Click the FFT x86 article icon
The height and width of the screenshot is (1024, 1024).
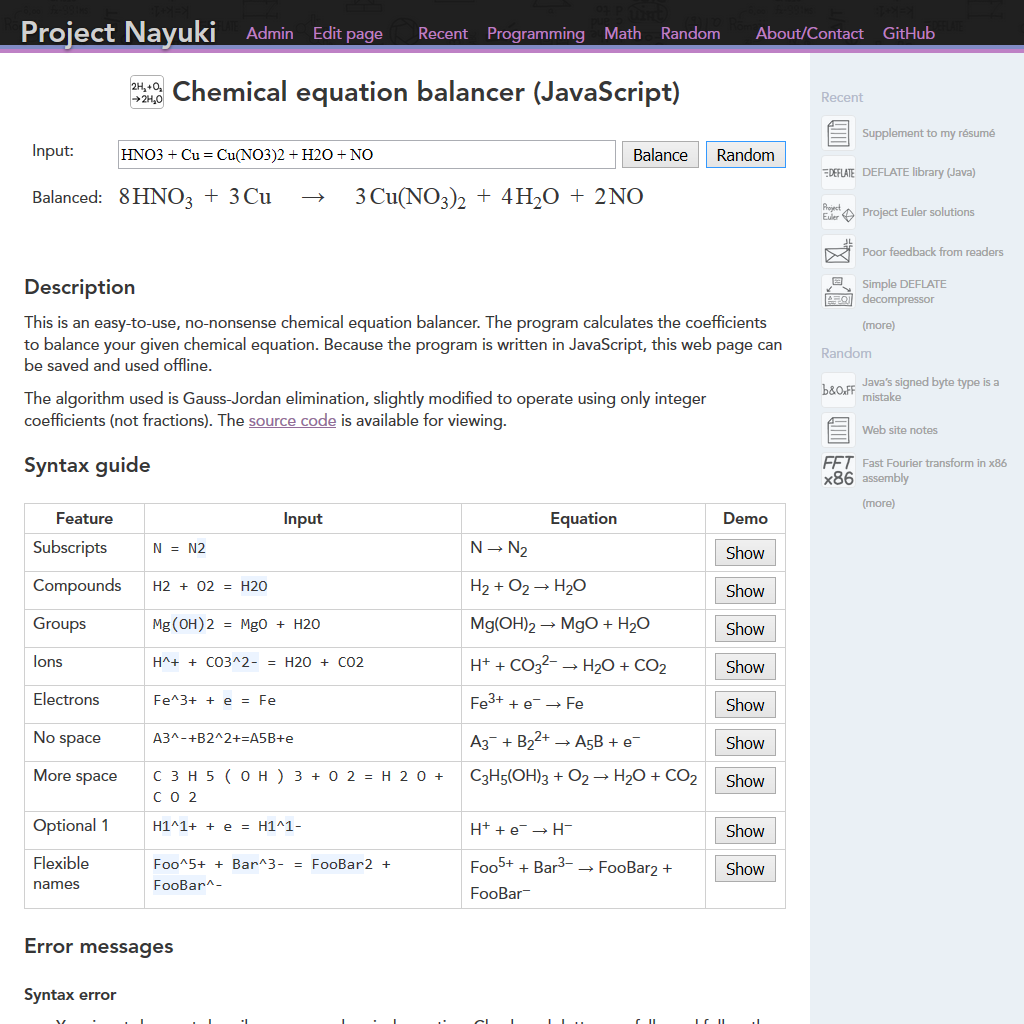click(x=838, y=470)
